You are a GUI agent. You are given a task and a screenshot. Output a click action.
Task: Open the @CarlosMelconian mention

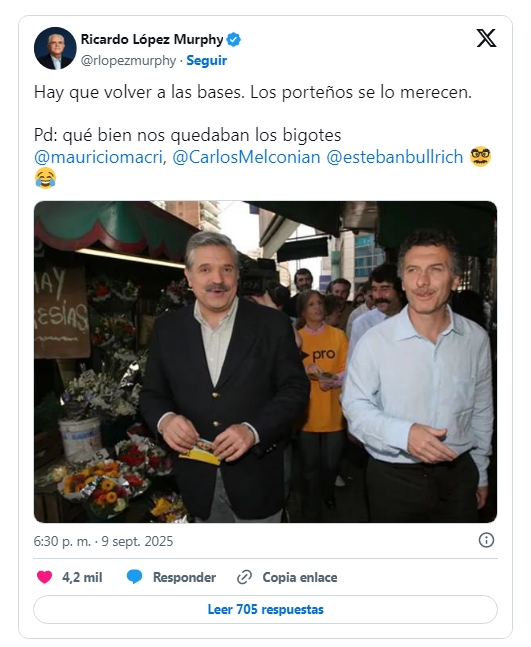(246, 157)
